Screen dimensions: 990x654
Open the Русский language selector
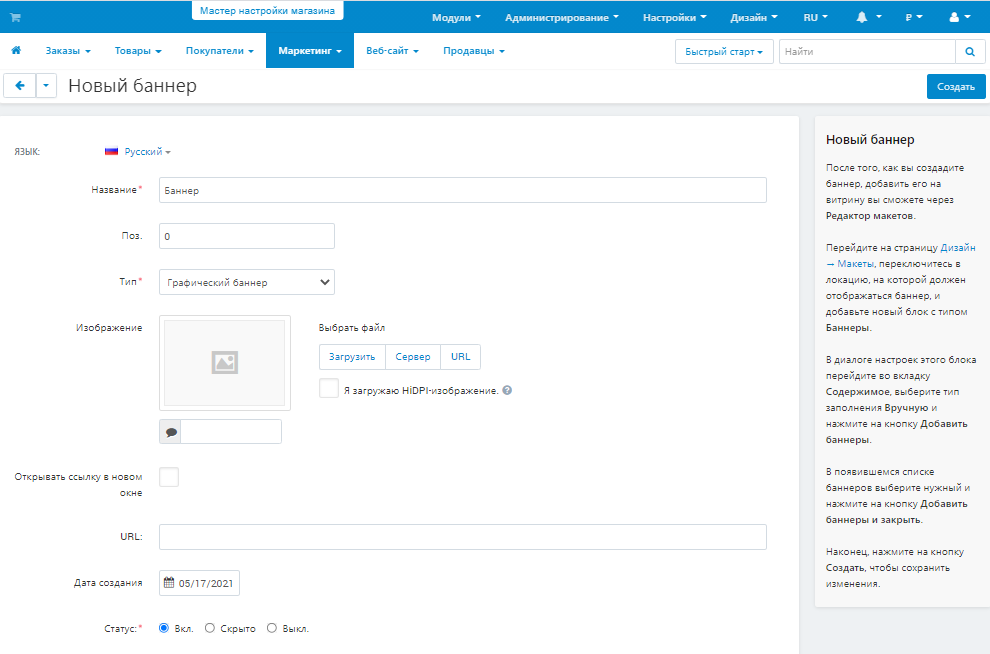(x=138, y=152)
